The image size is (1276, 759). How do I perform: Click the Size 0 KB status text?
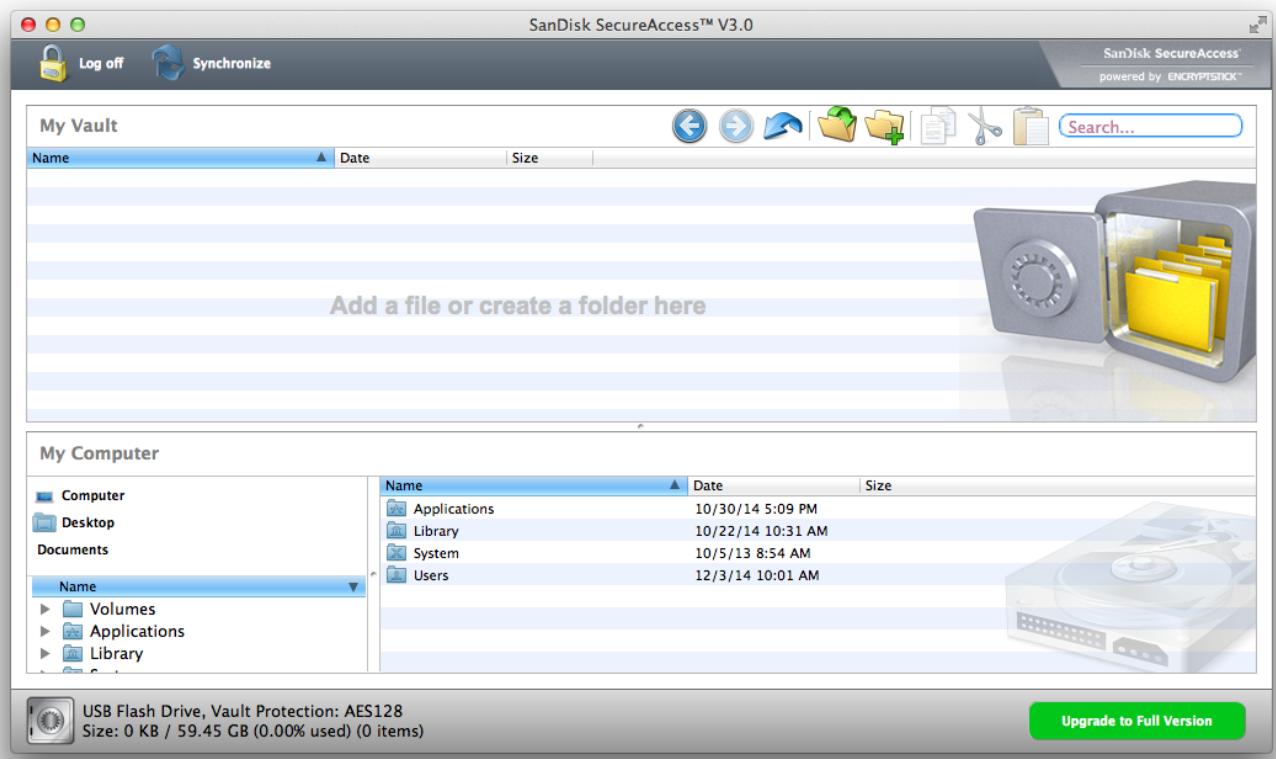(252, 731)
